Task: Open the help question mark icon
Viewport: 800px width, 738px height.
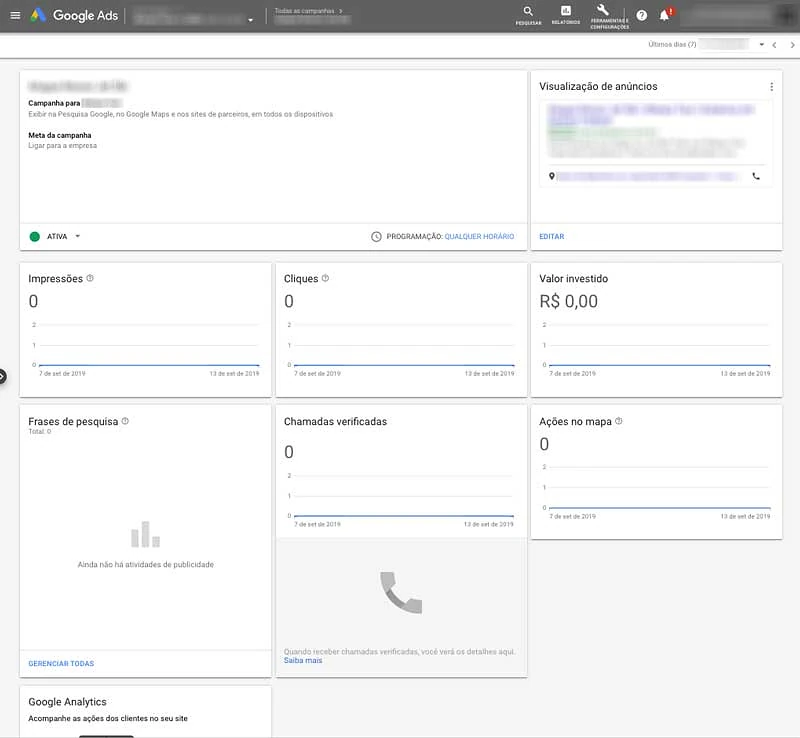Action: pos(642,15)
